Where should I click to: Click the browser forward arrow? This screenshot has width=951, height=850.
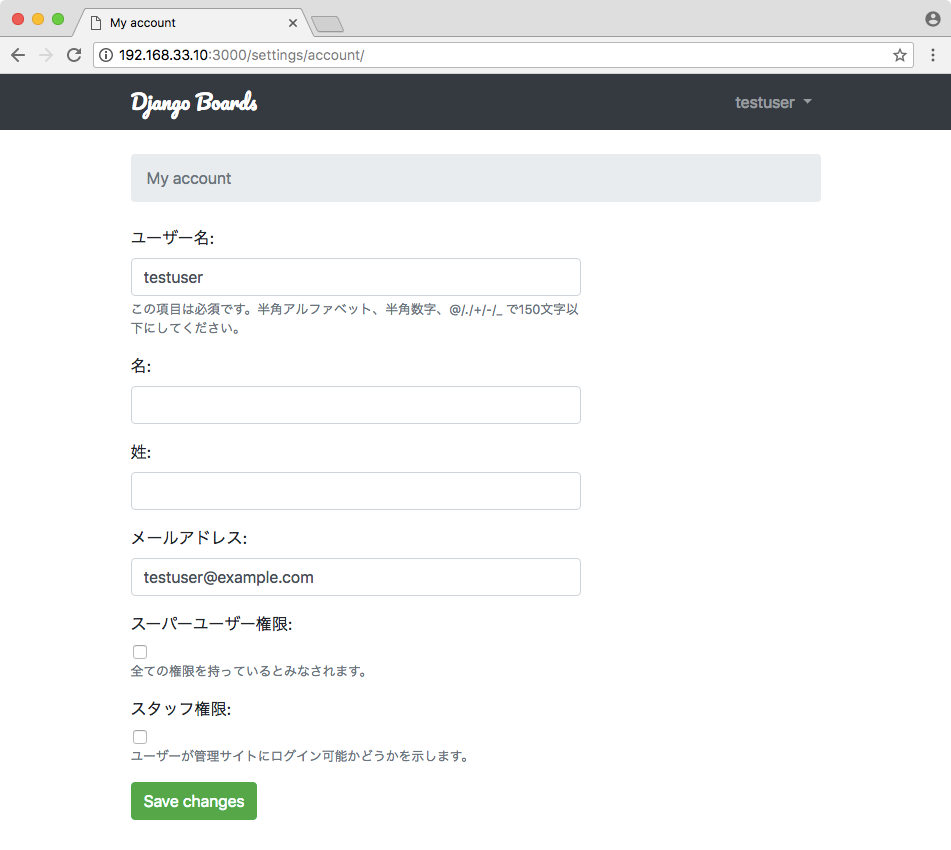46,55
